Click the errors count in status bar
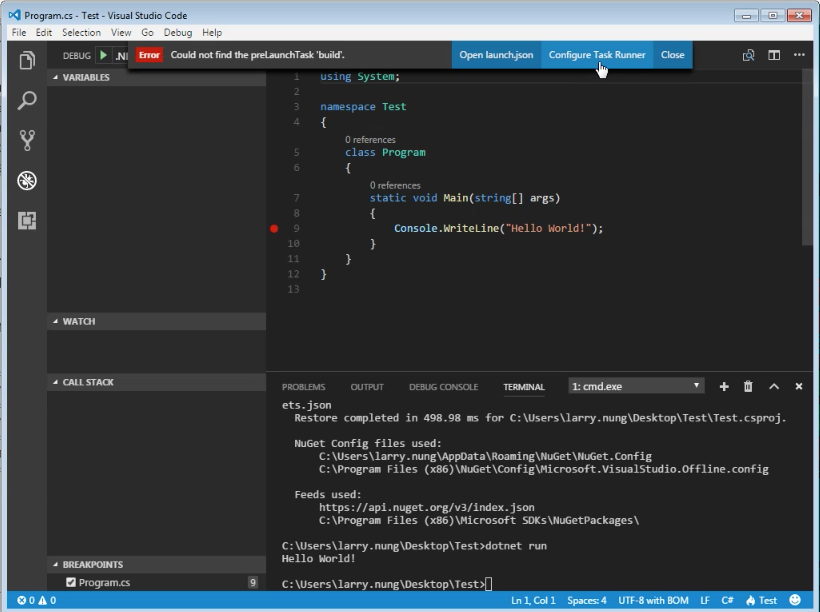Image resolution: width=820 pixels, height=612 pixels. tap(26, 600)
